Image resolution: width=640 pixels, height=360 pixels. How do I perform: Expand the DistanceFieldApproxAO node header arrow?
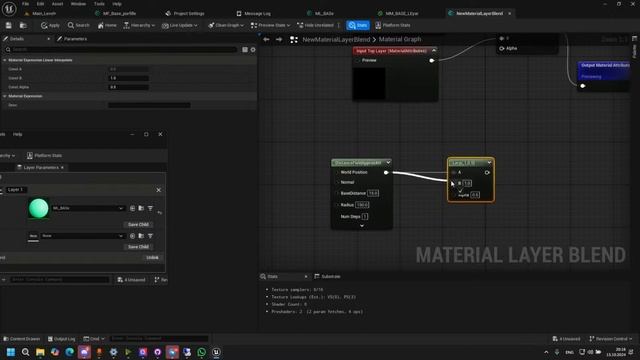point(388,163)
